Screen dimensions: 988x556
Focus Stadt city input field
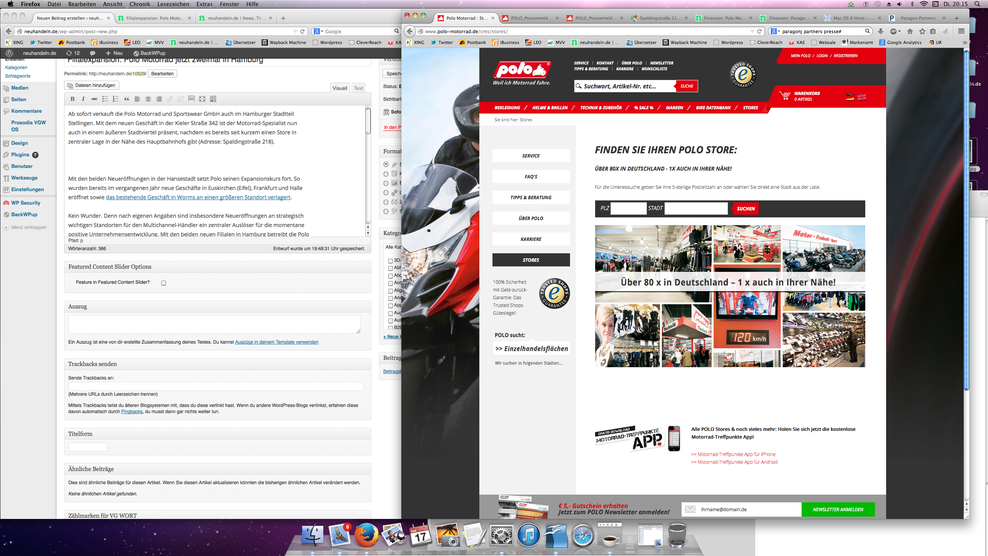pyautogui.click(x=696, y=208)
